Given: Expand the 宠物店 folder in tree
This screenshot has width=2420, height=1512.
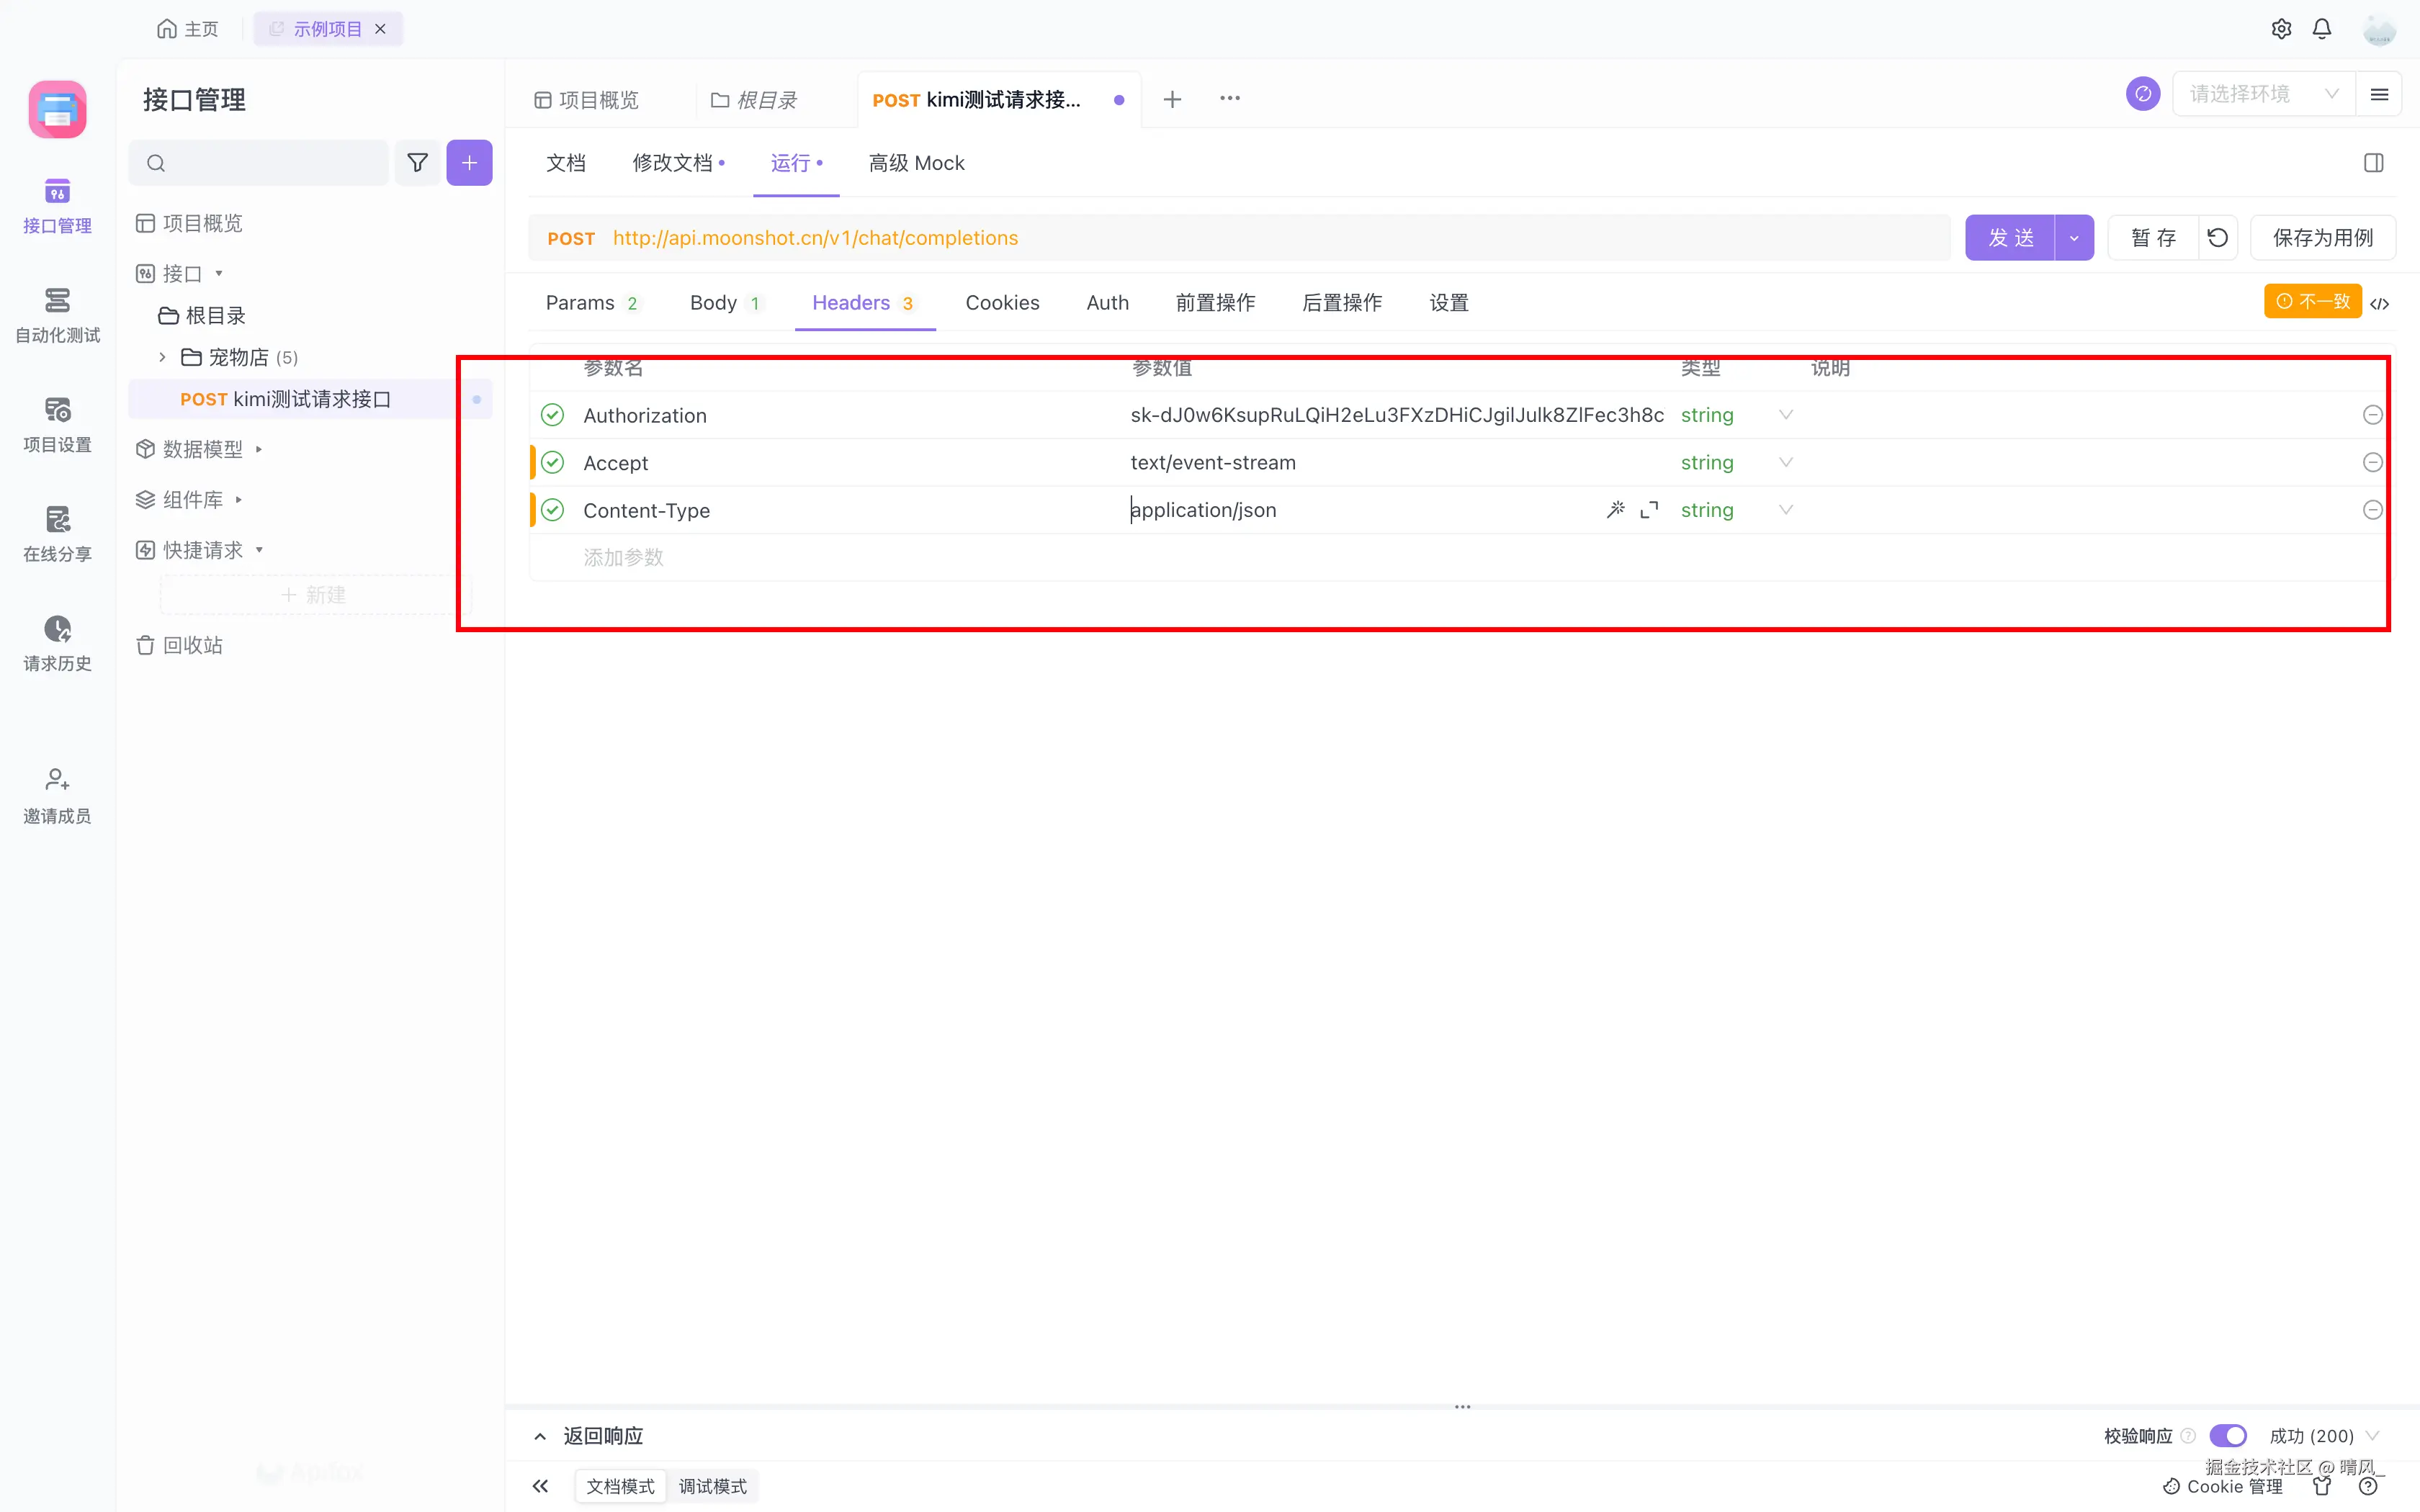Looking at the screenshot, I should point(162,357).
